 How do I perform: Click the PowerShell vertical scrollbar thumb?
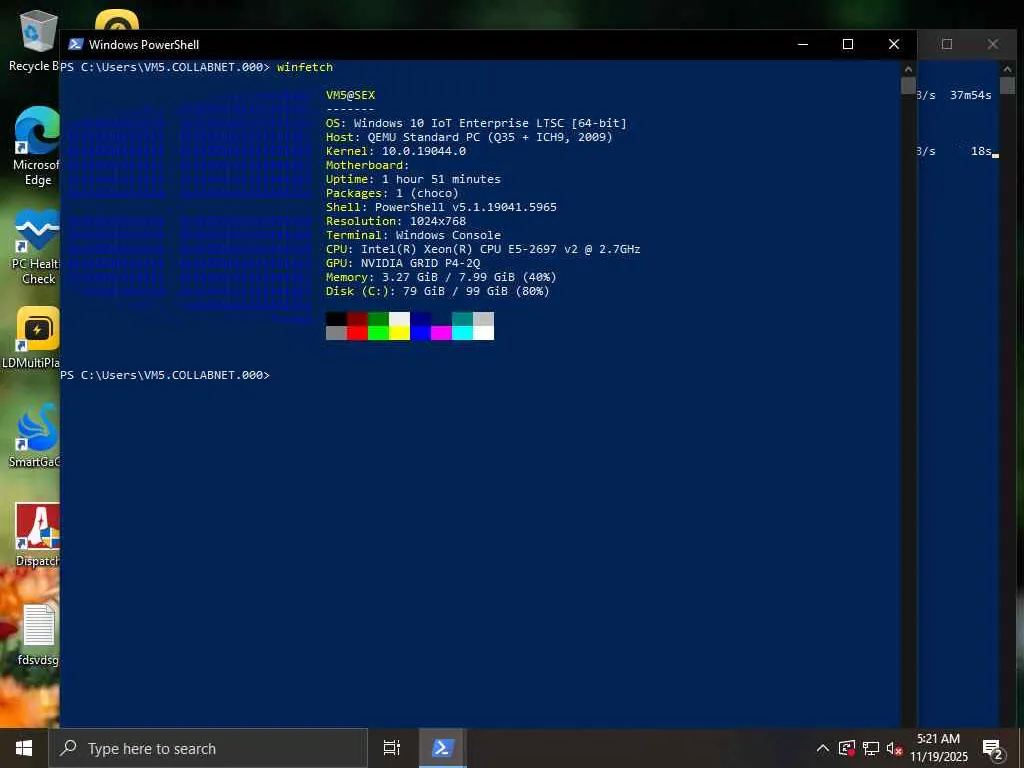click(x=908, y=86)
